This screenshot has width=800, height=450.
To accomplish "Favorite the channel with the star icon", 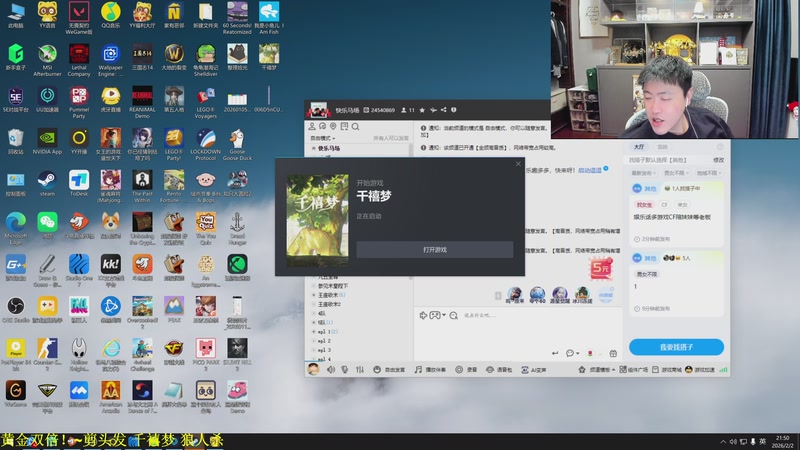I will pos(422,110).
